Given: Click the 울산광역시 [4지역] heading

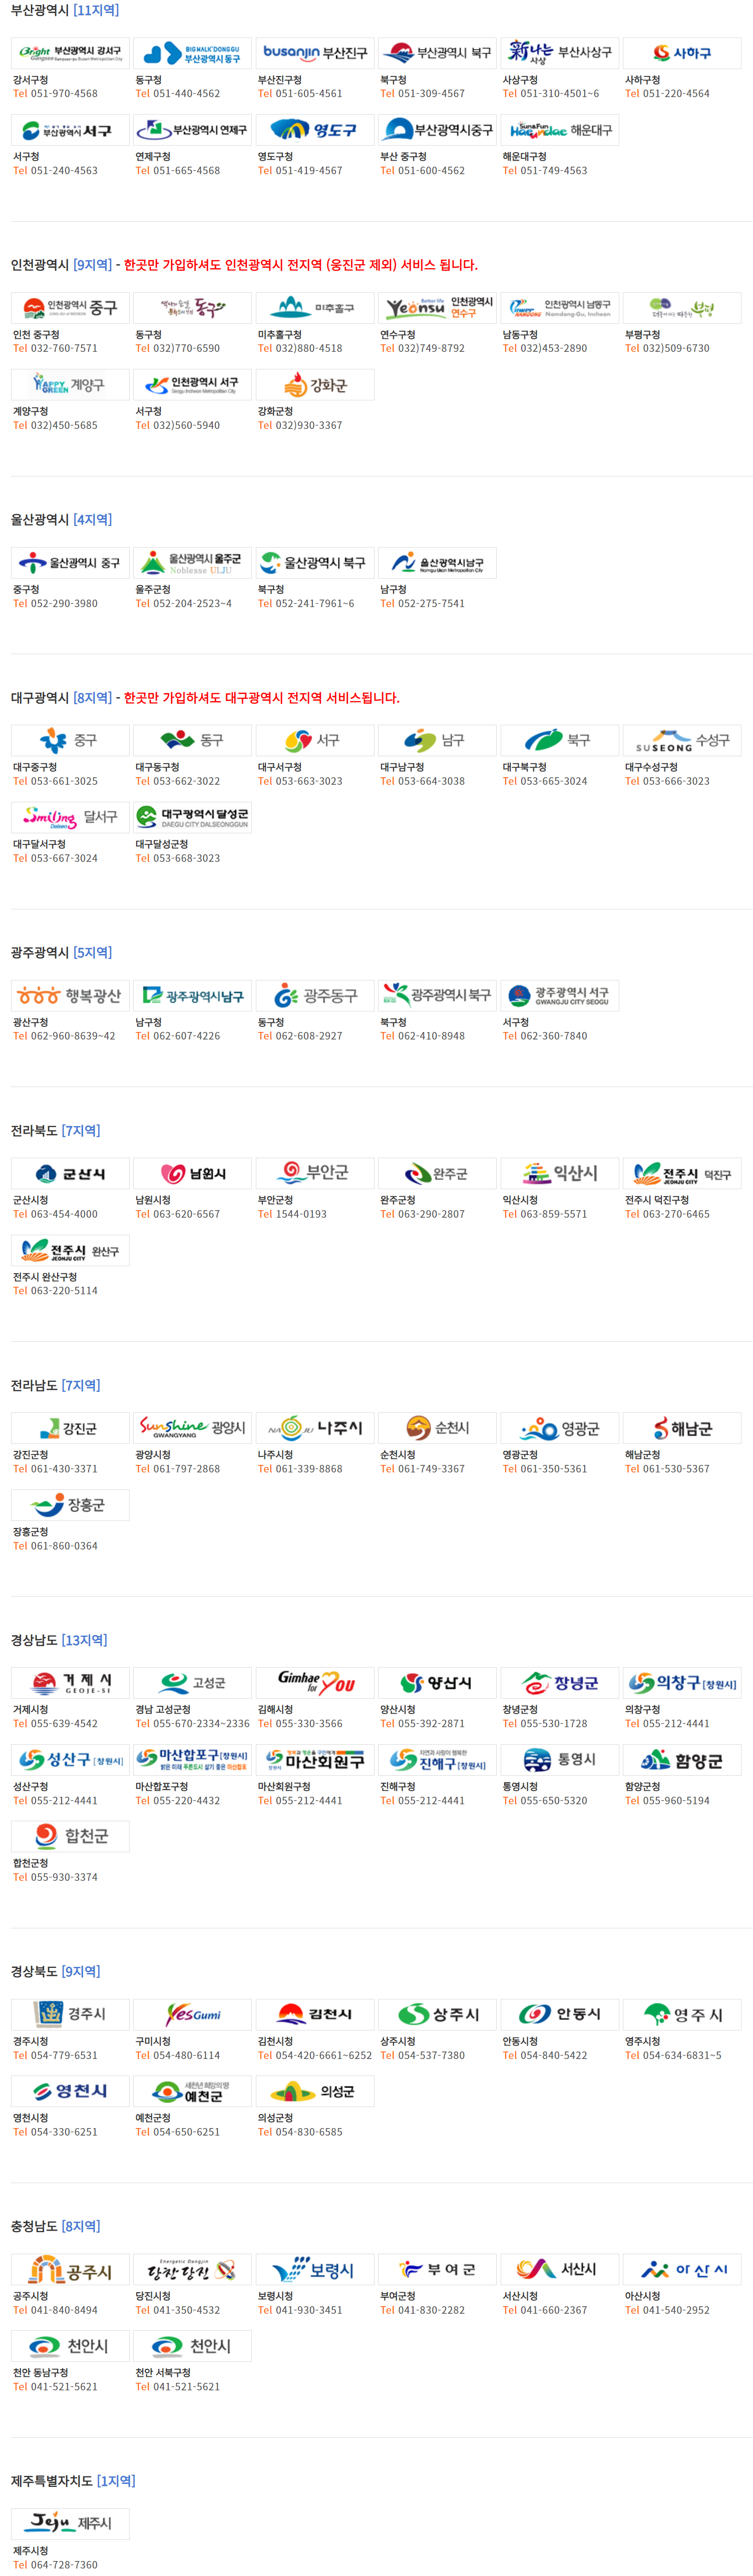Looking at the screenshot, I should coord(61,520).
